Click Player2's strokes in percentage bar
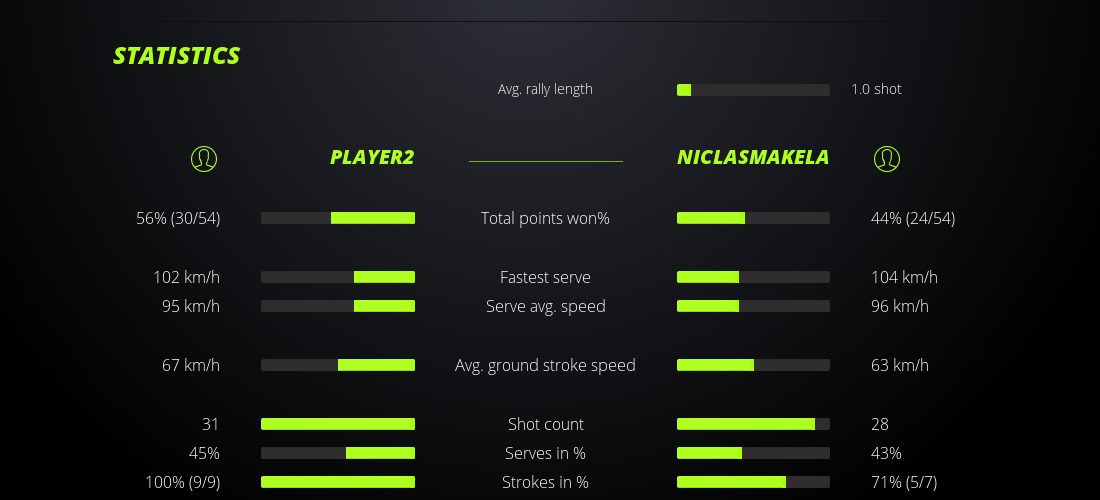This screenshot has height=500, width=1100. (338, 482)
